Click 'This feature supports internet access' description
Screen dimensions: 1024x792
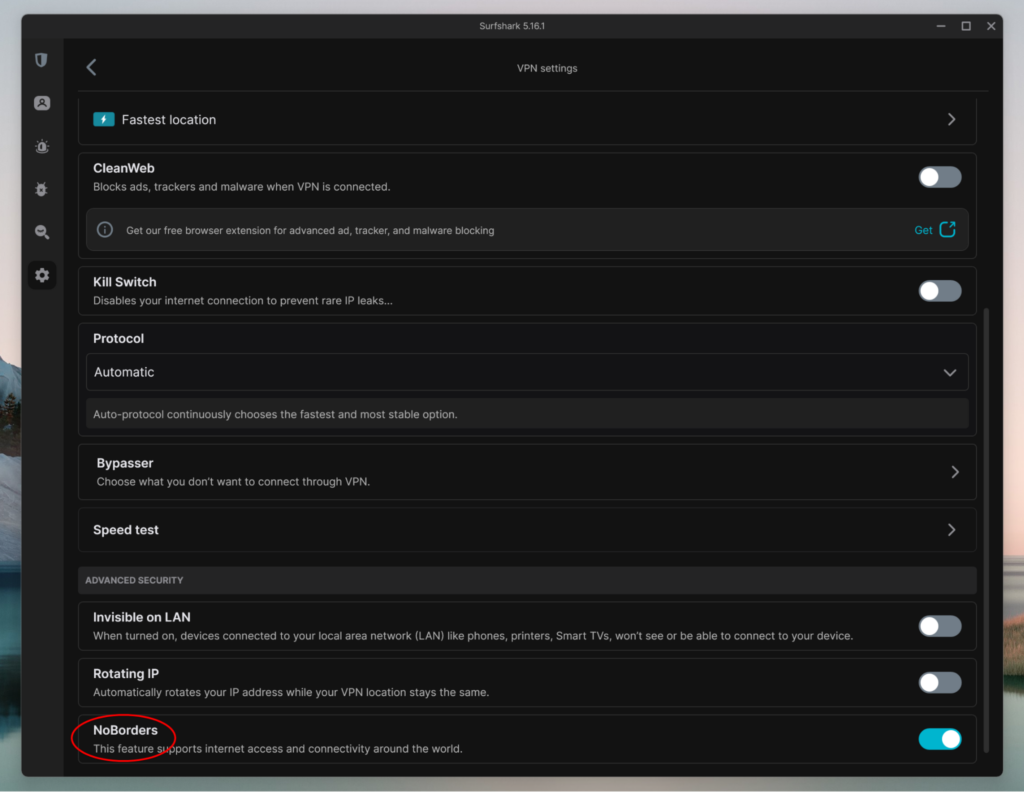278,749
